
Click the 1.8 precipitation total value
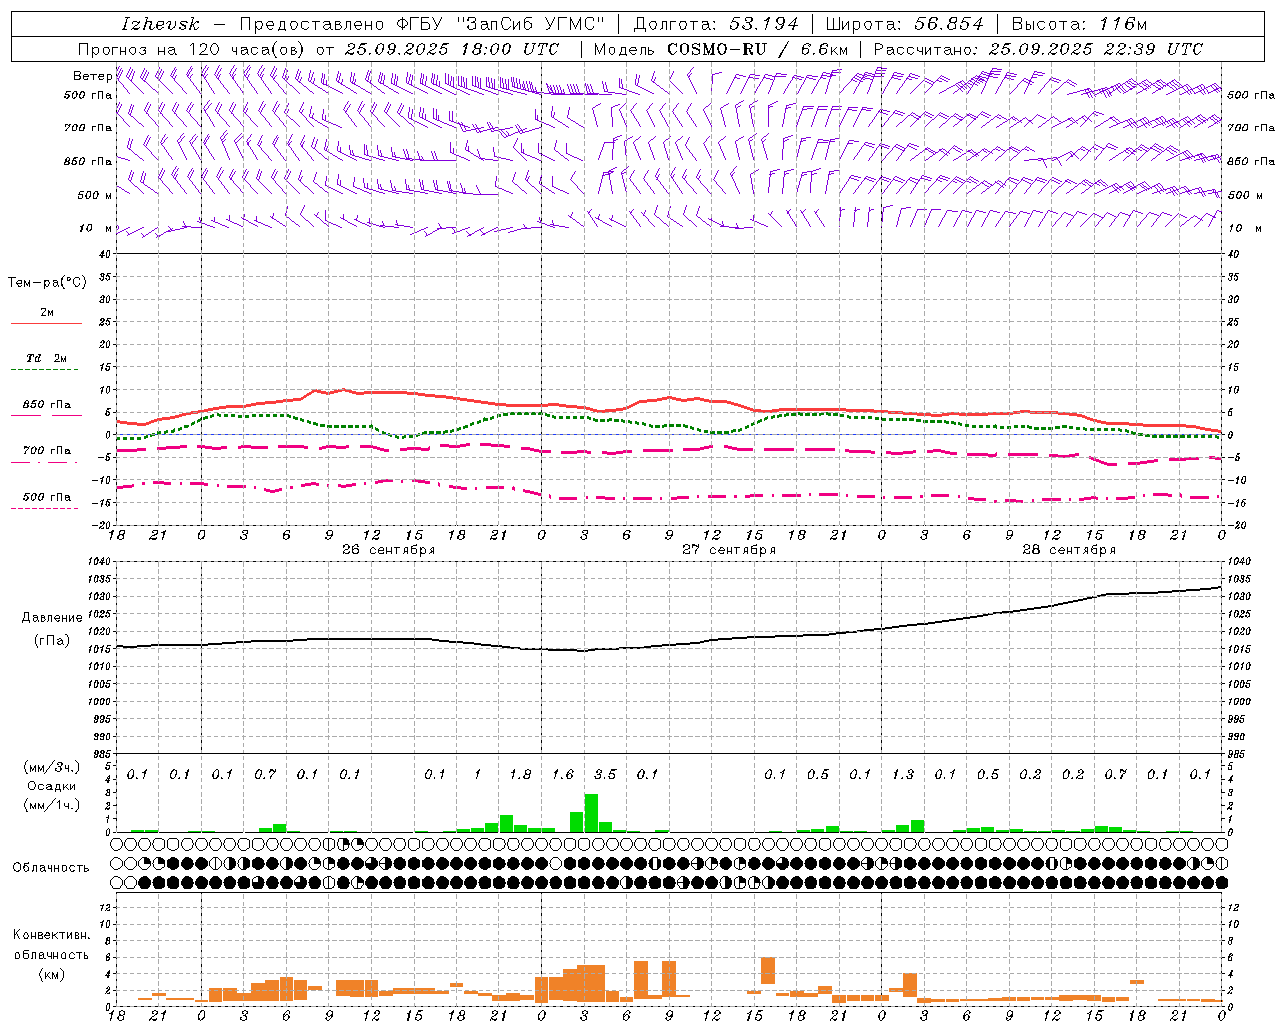(520, 774)
